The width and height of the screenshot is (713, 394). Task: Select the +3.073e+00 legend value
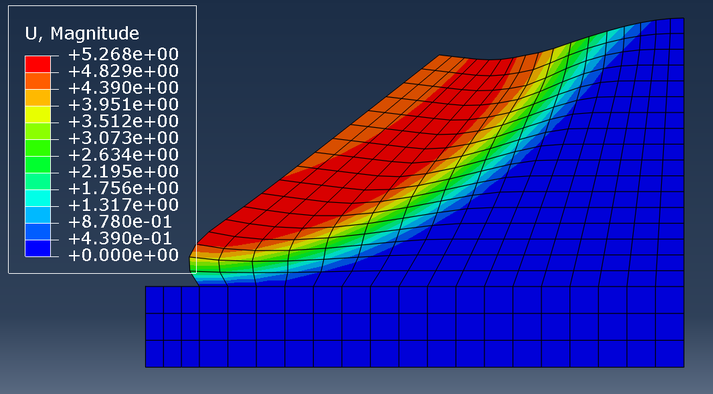[x=123, y=138]
